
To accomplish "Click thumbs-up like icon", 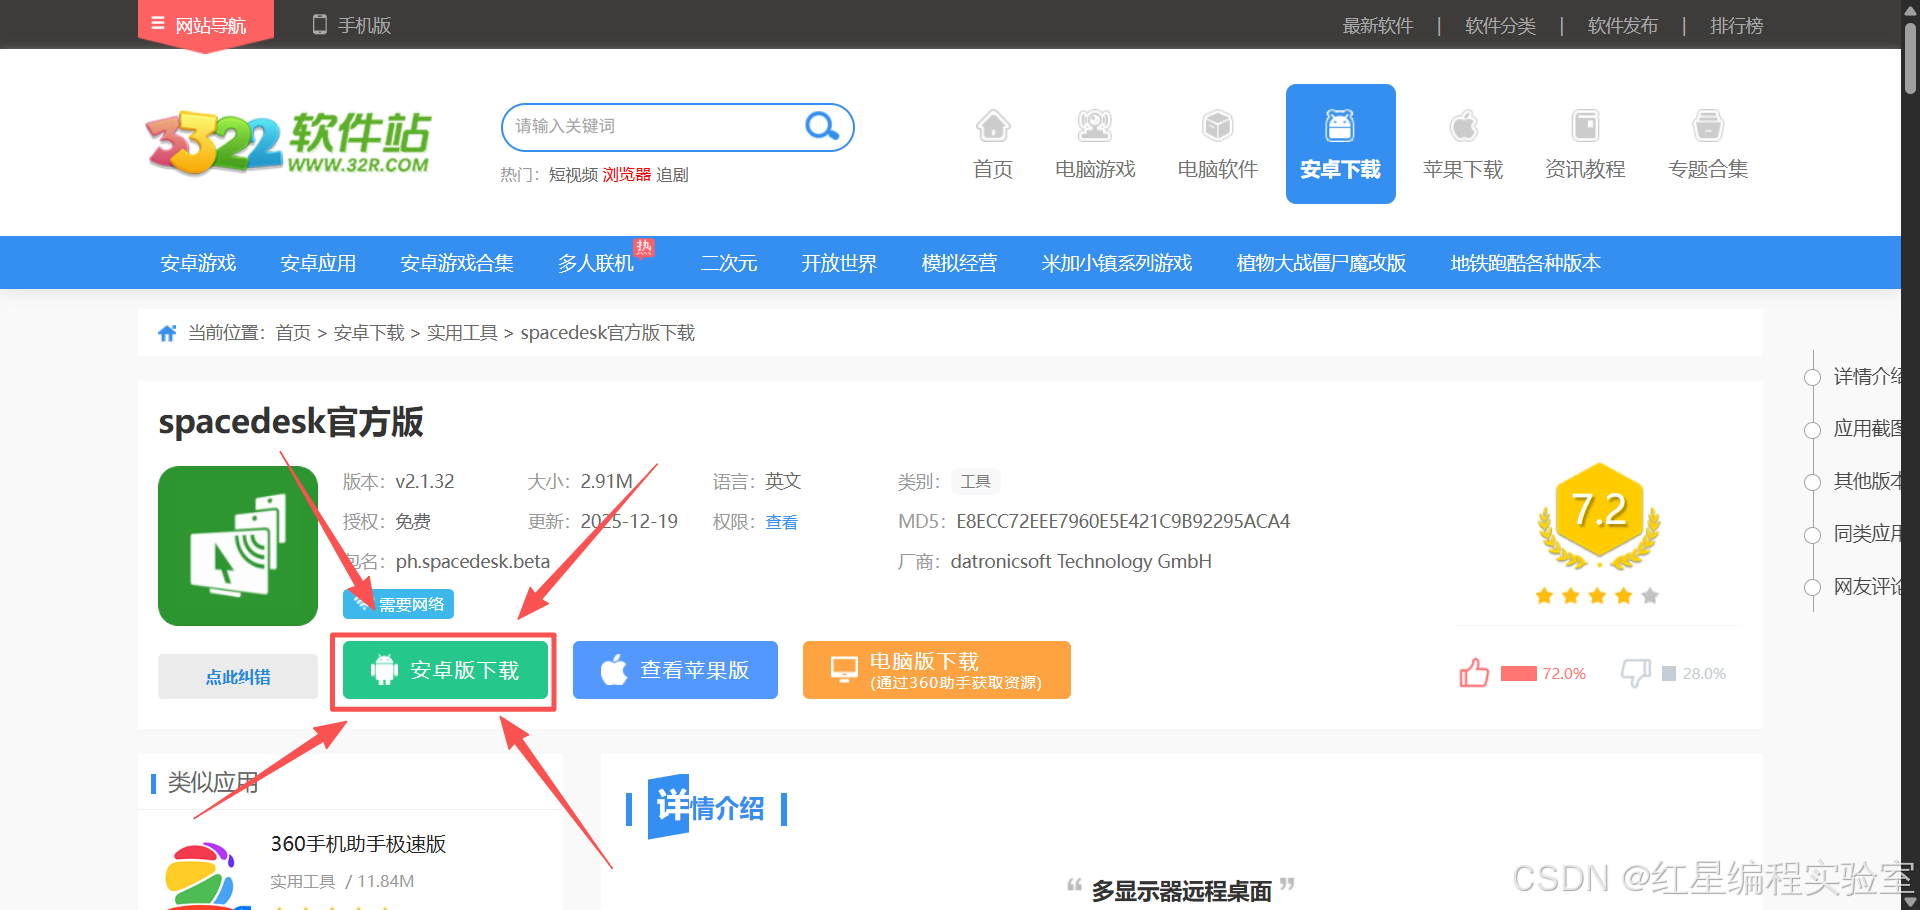I will point(1474,673).
